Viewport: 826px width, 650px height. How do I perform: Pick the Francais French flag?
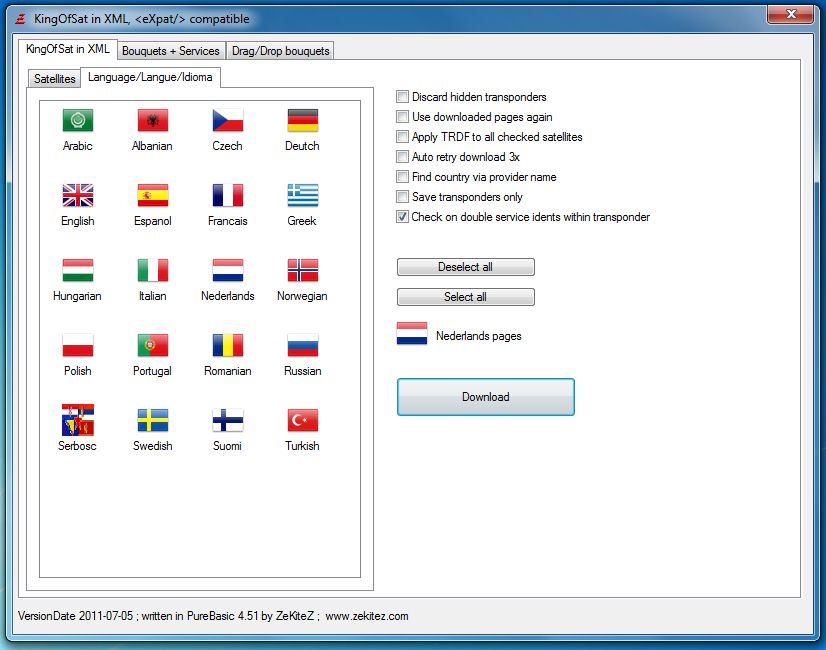click(x=228, y=195)
